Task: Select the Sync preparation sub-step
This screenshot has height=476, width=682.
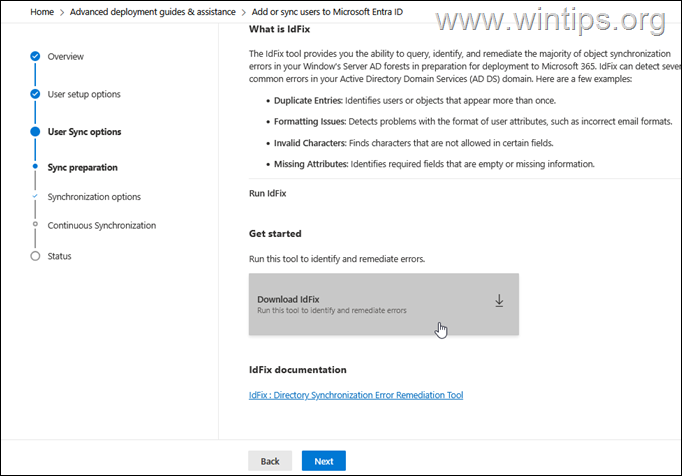Action: click(83, 168)
